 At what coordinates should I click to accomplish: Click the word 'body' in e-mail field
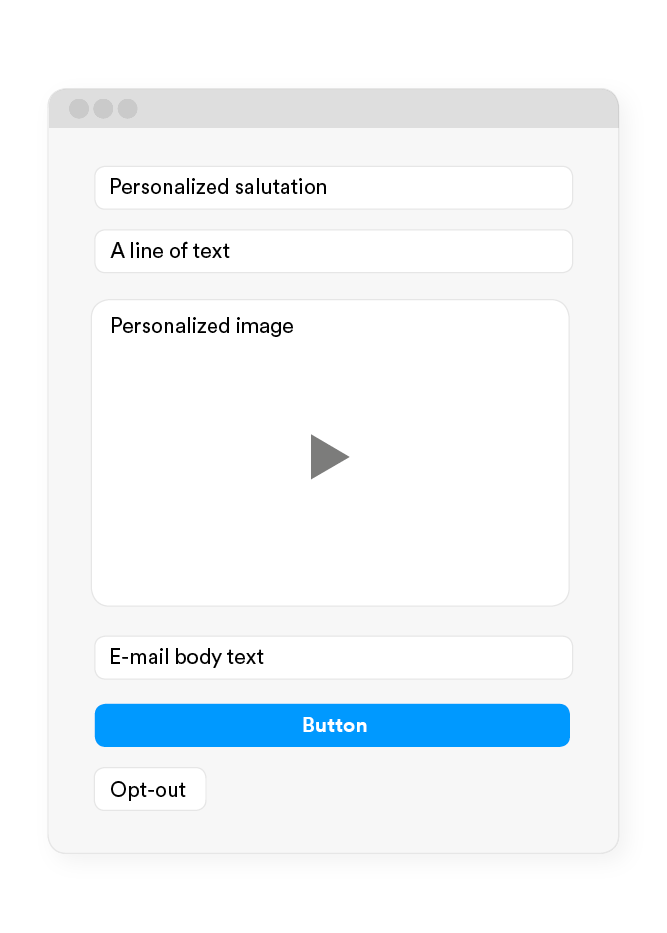(198, 657)
